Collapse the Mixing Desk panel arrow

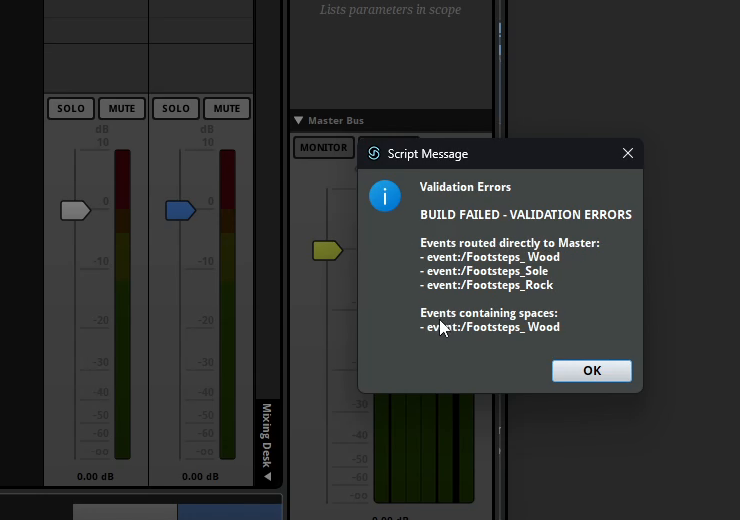tap(268, 477)
